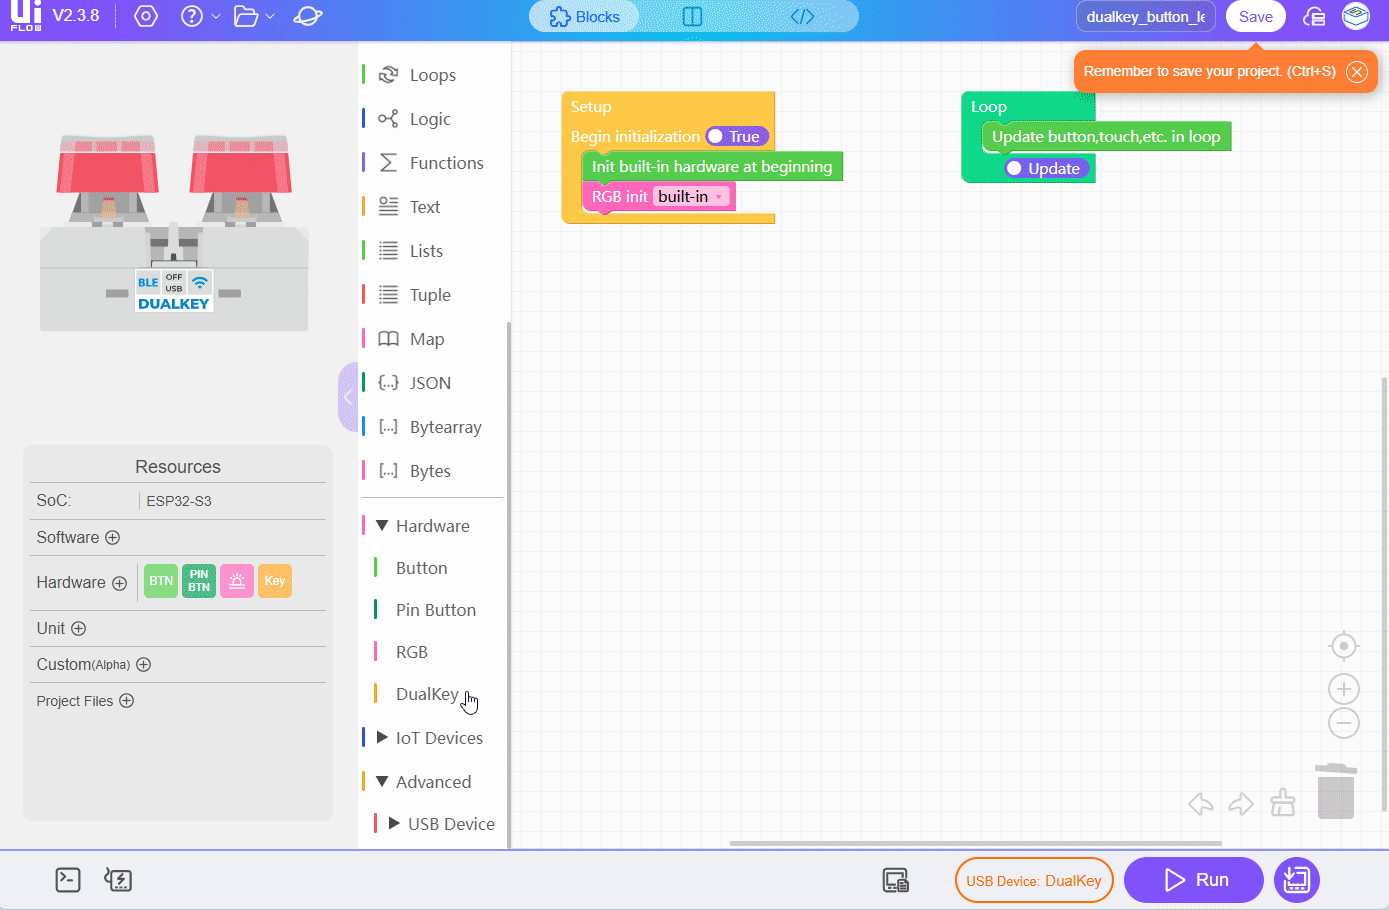Click the Save button
The width and height of the screenshot is (1389, 910).
click(x=1255, y=17)
